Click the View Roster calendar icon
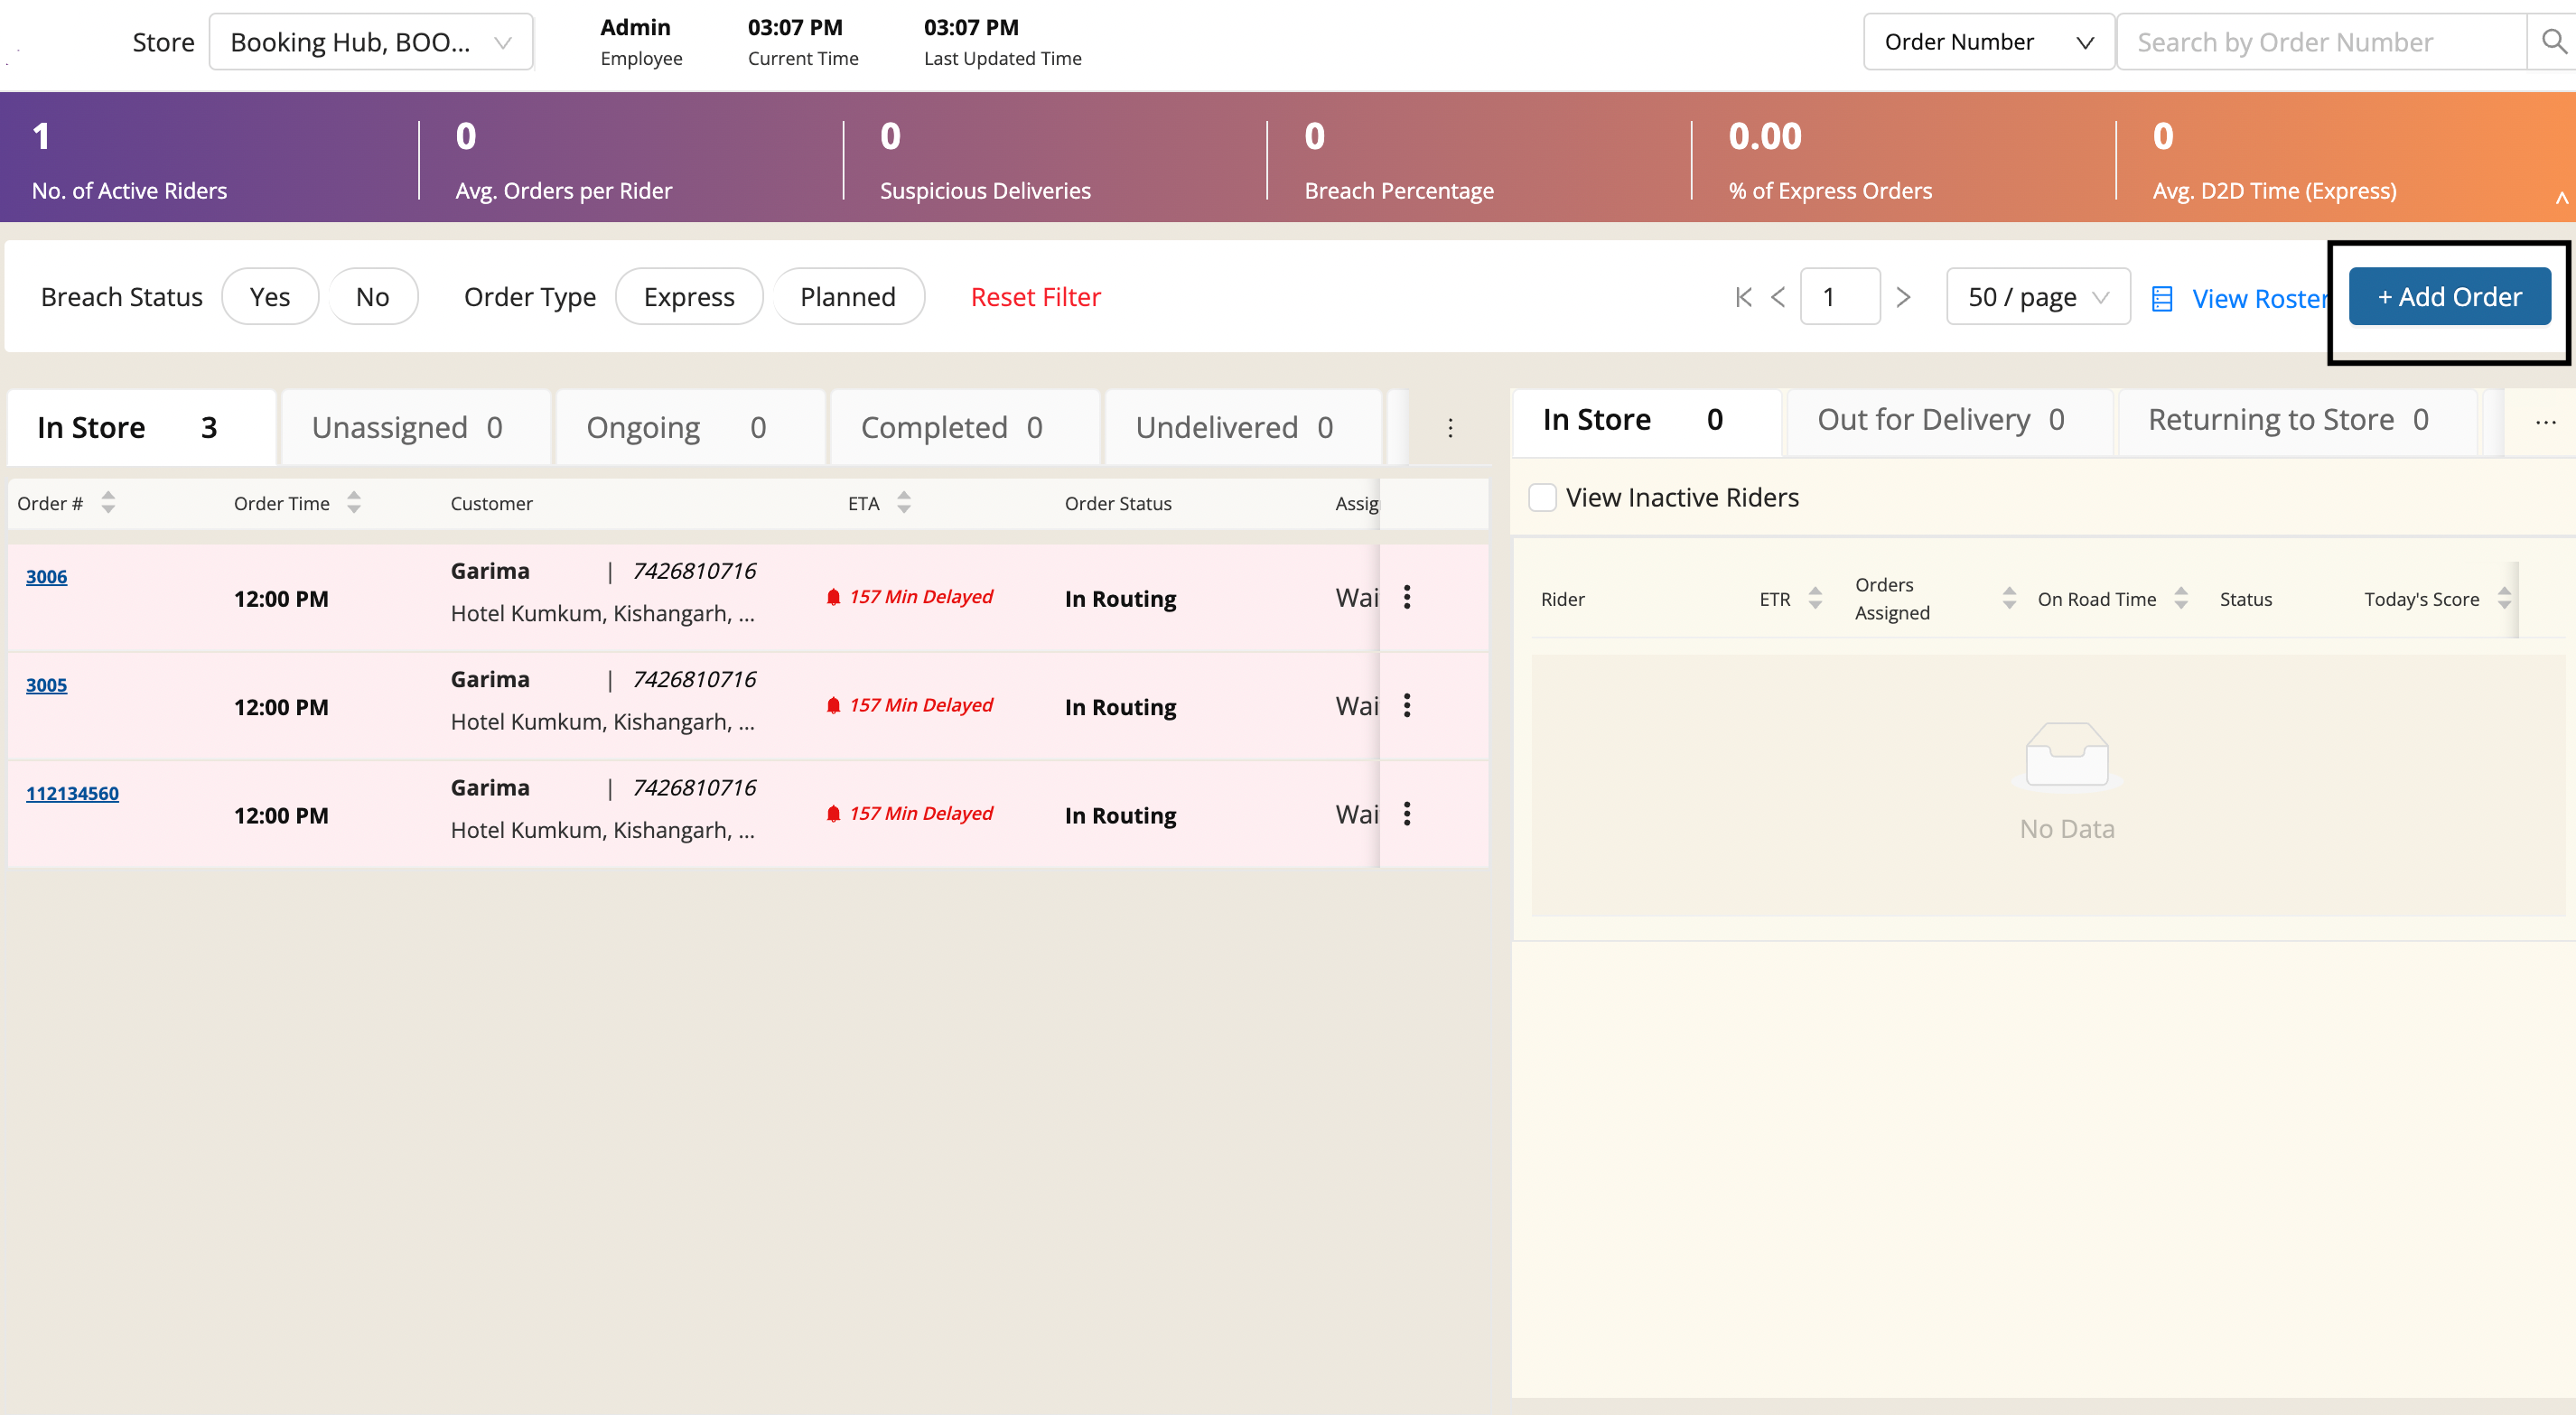Viewport: 2576px width, 1415px height. [2162, 299]
